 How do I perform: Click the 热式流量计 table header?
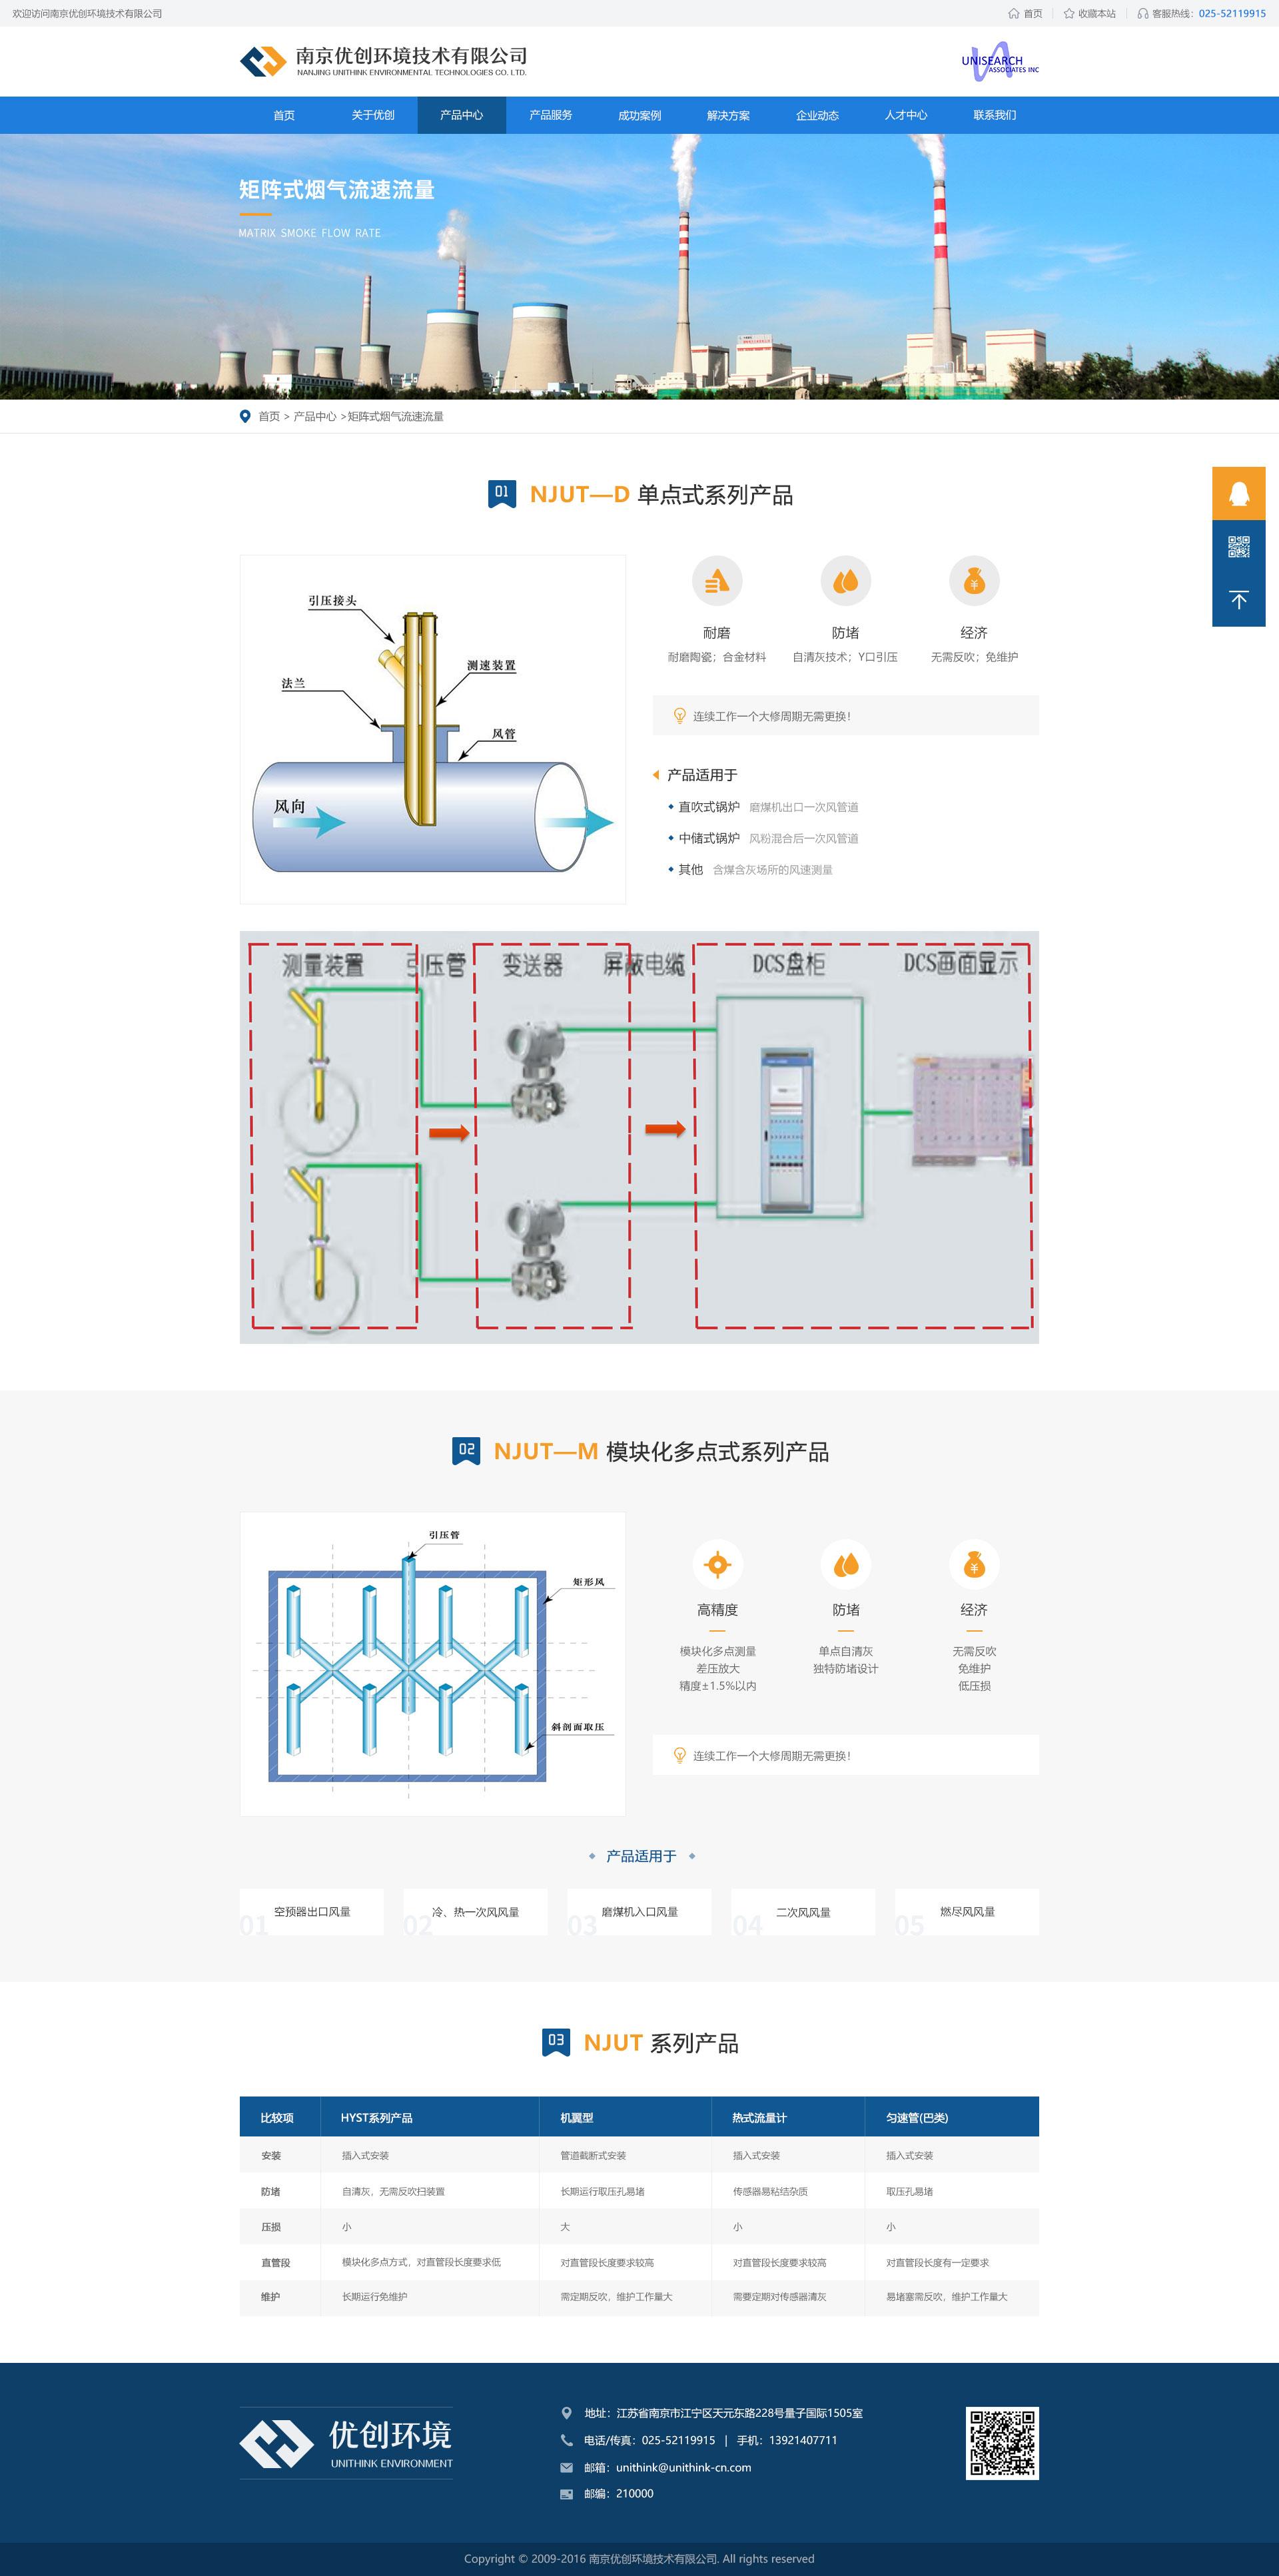788,2117
